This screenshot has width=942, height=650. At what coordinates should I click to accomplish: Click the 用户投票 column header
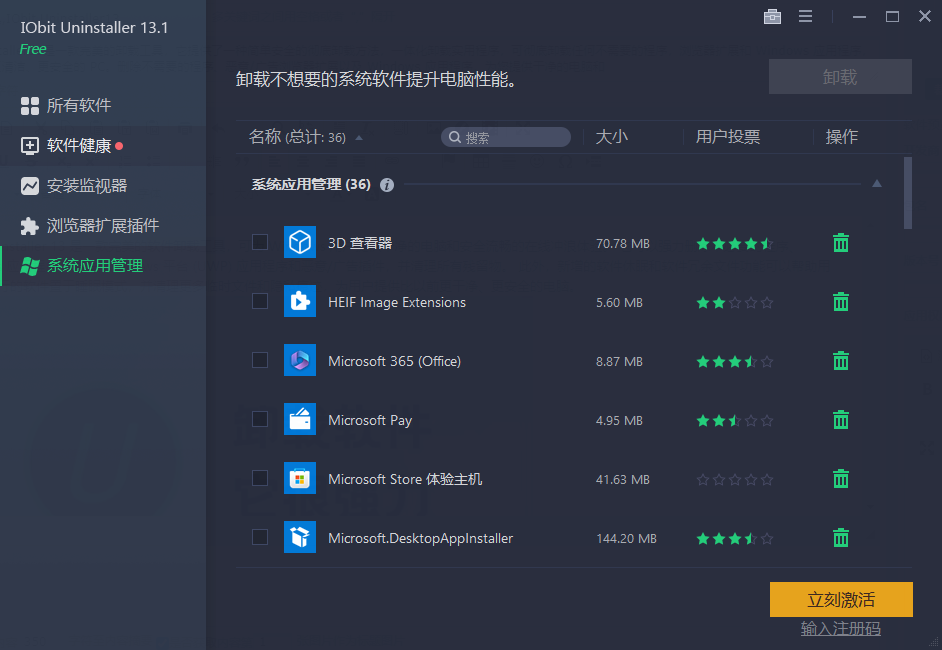pyautogui.click(x=728, y=137)
